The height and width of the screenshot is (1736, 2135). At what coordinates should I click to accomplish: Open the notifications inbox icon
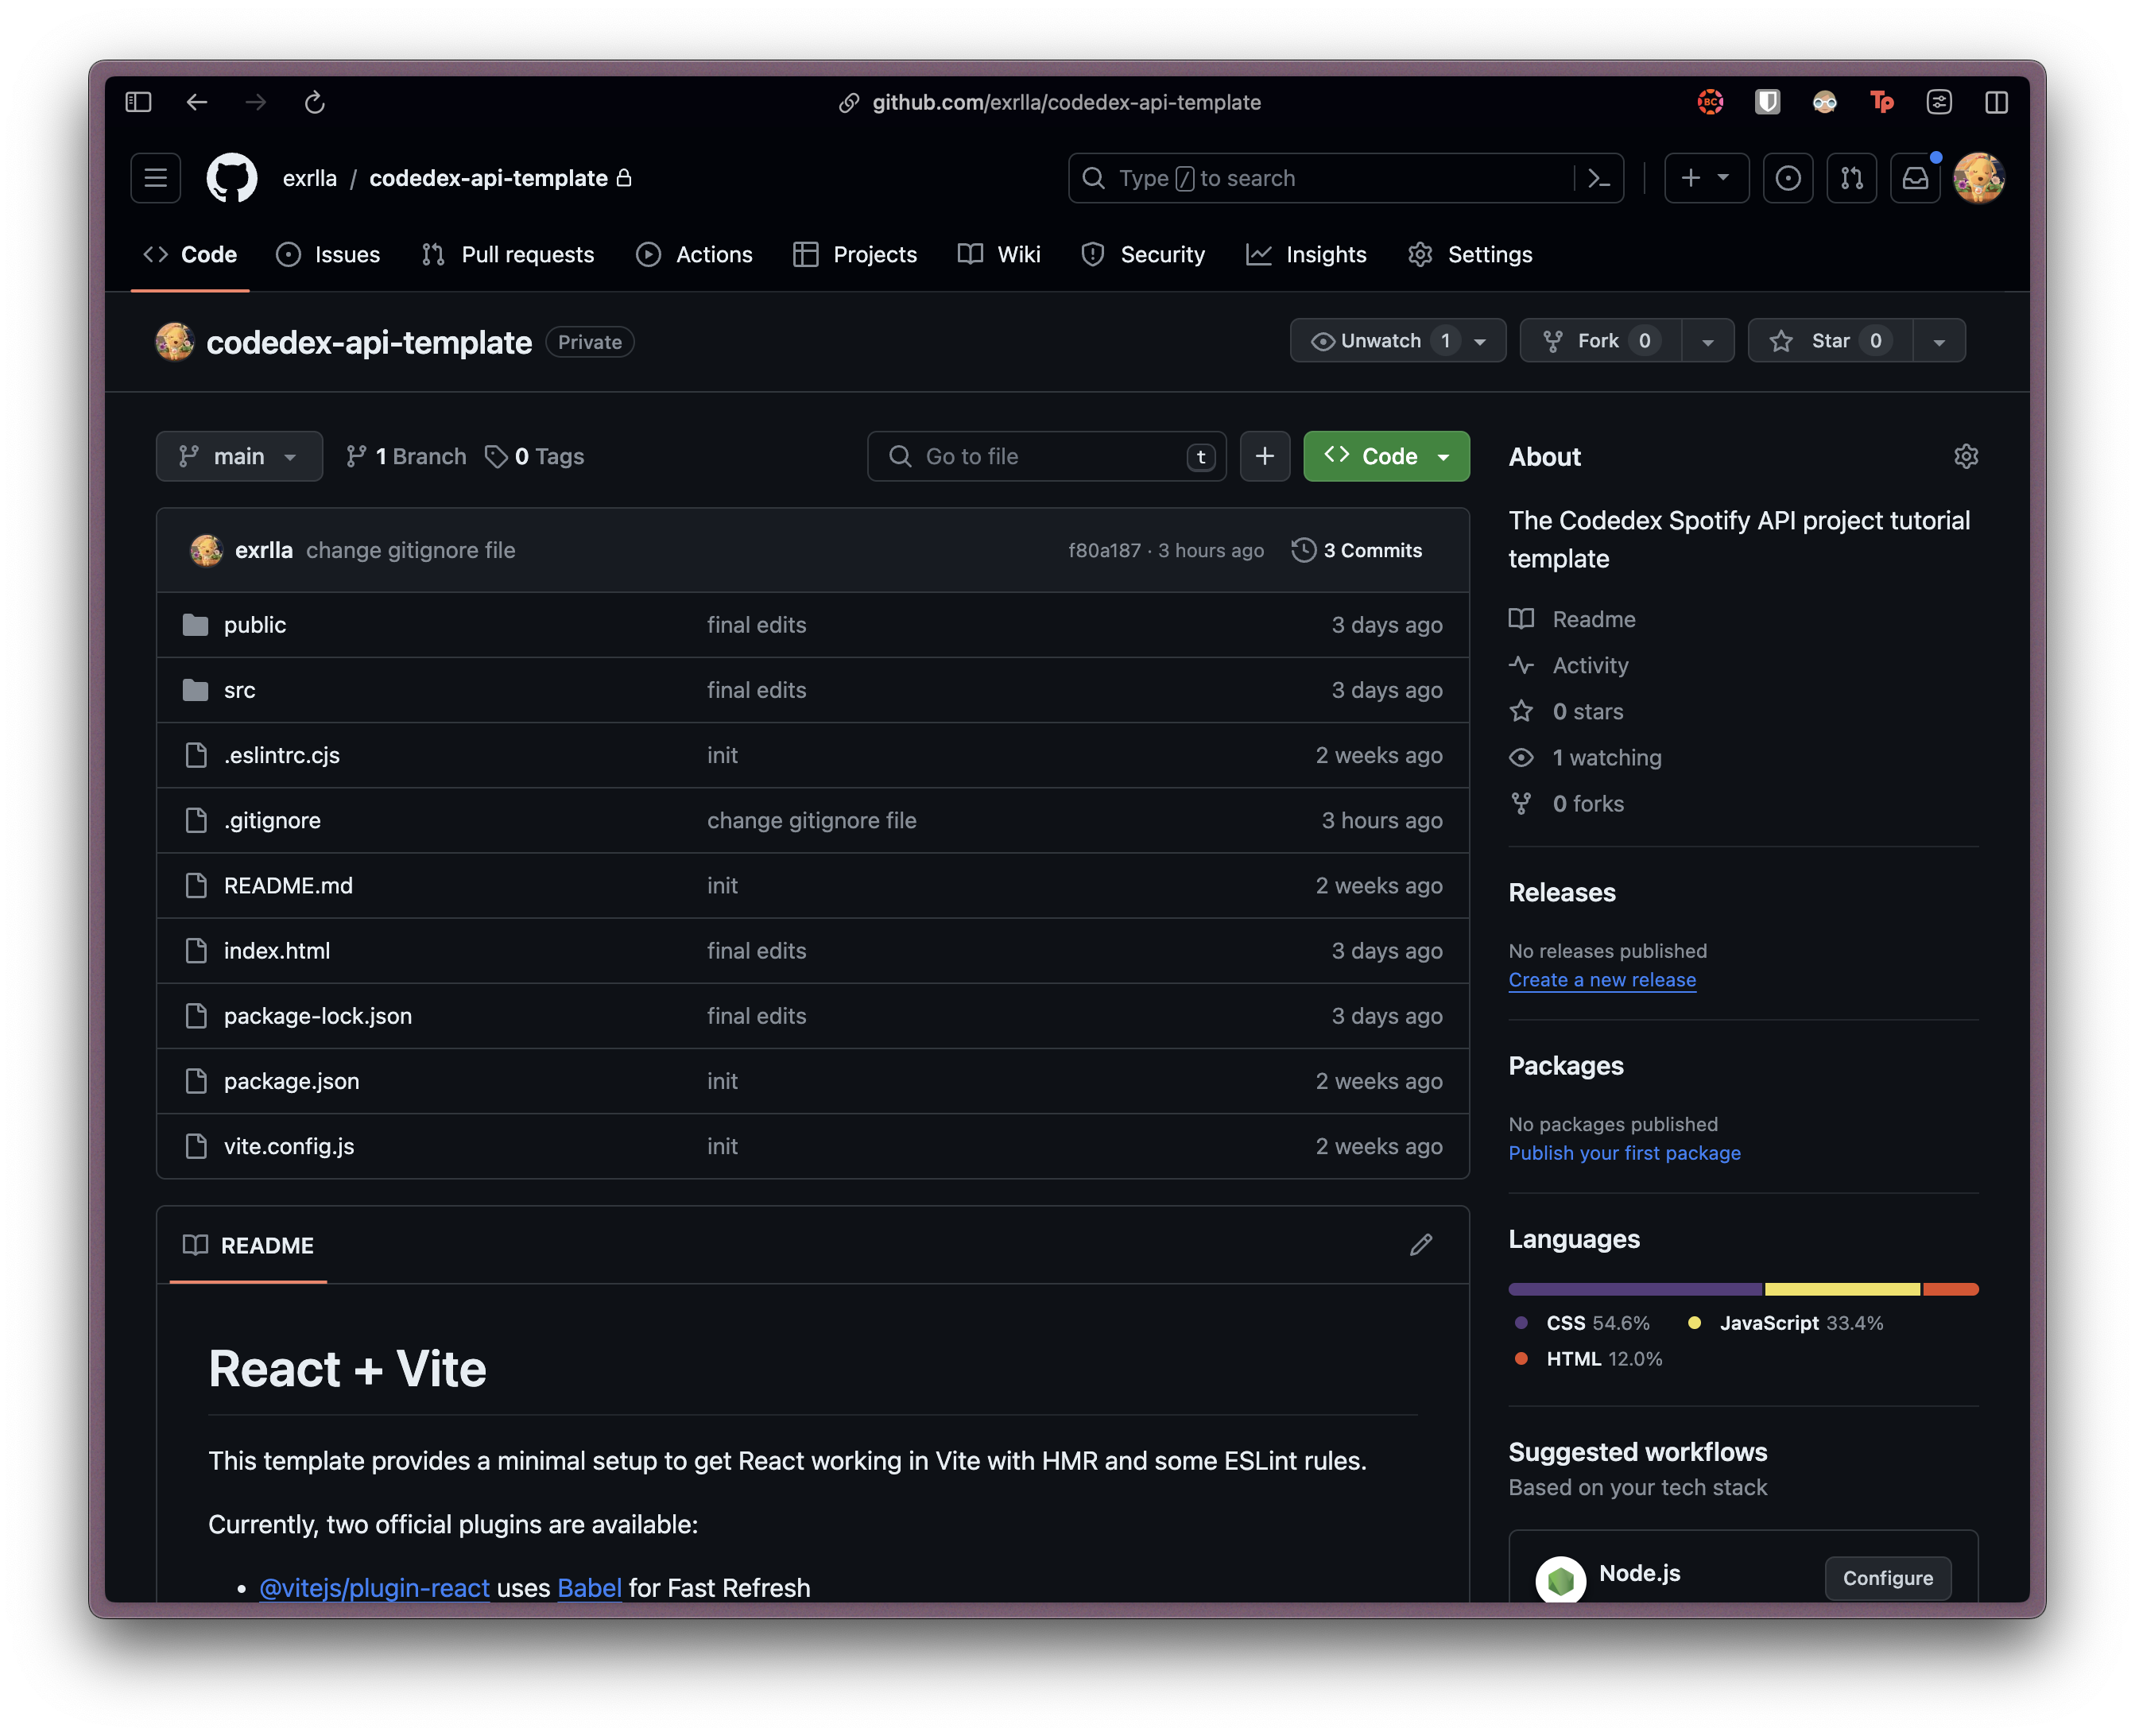(x=1914, y=178)
